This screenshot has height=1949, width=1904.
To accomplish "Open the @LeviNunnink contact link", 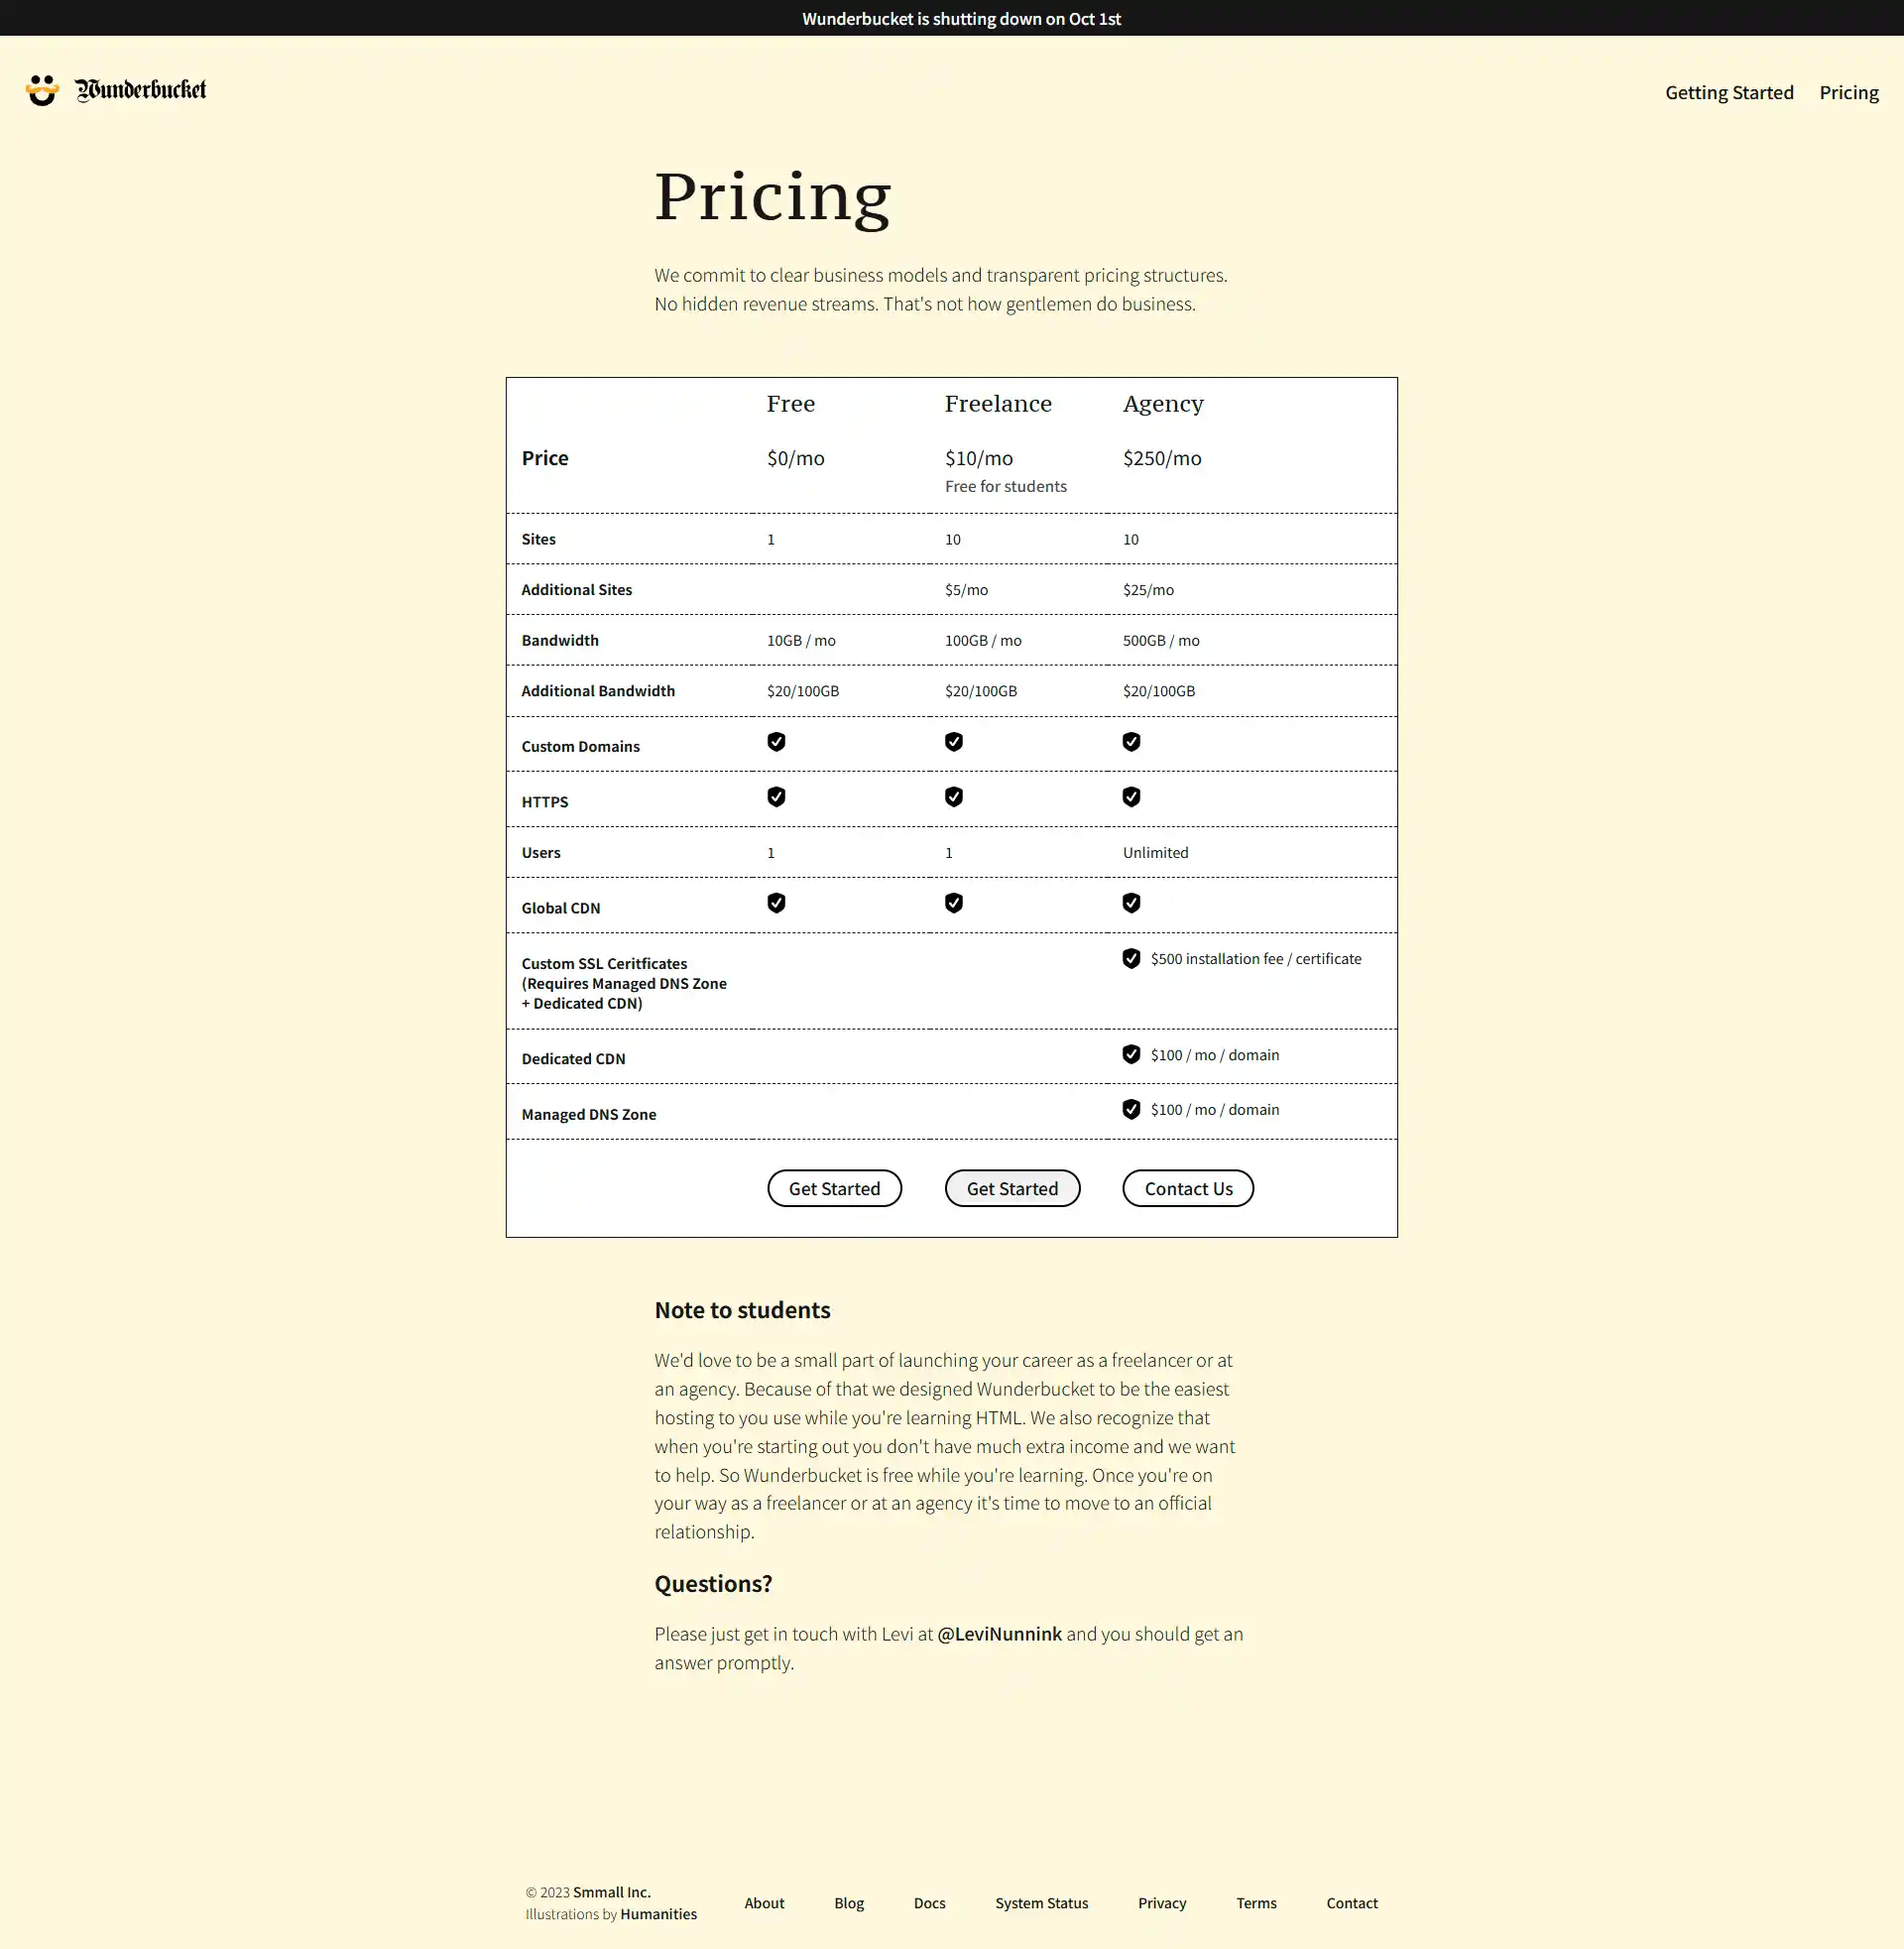I will [x=999, y=1634].
